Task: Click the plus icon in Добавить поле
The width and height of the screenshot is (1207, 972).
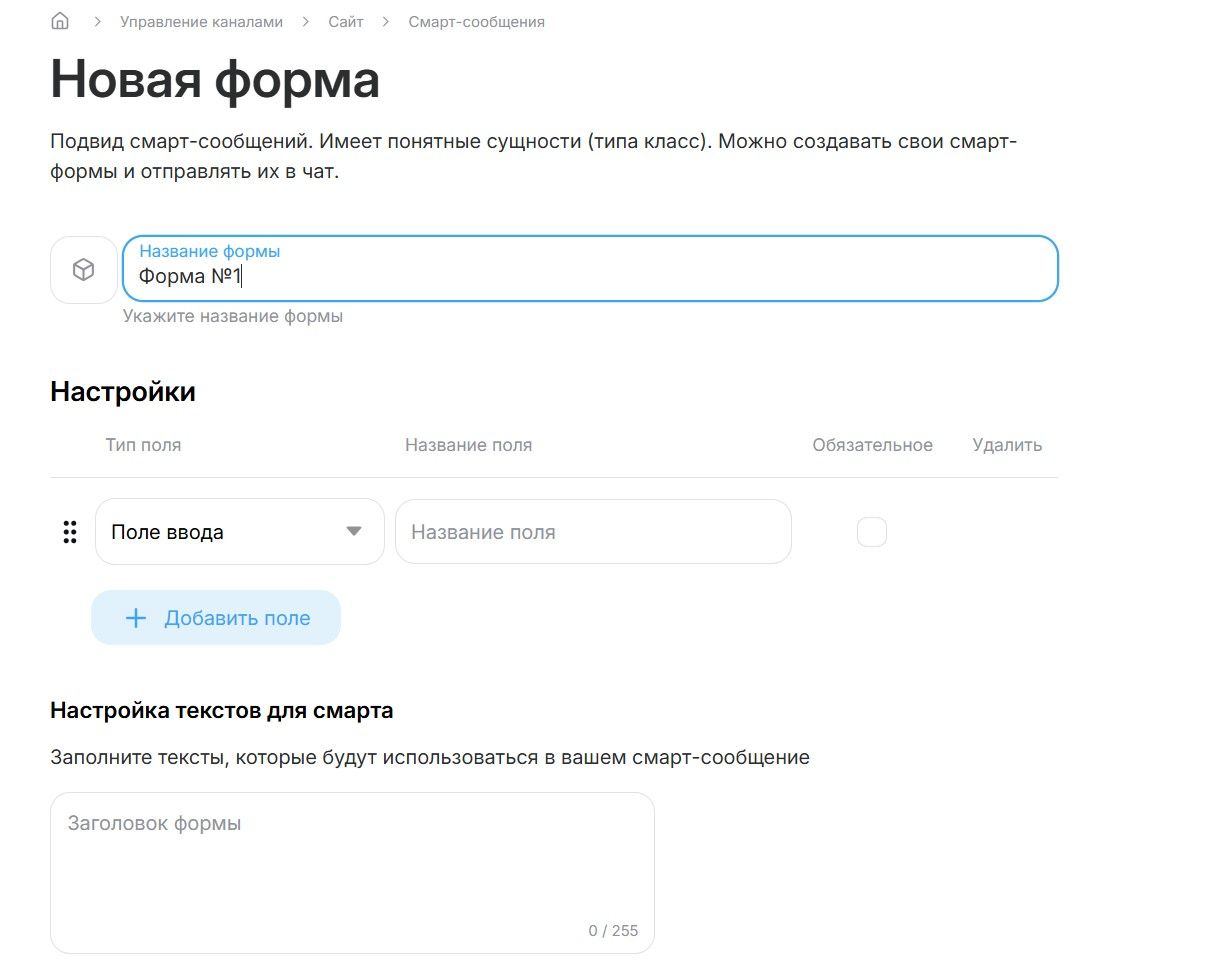Action: coord(136,618)
